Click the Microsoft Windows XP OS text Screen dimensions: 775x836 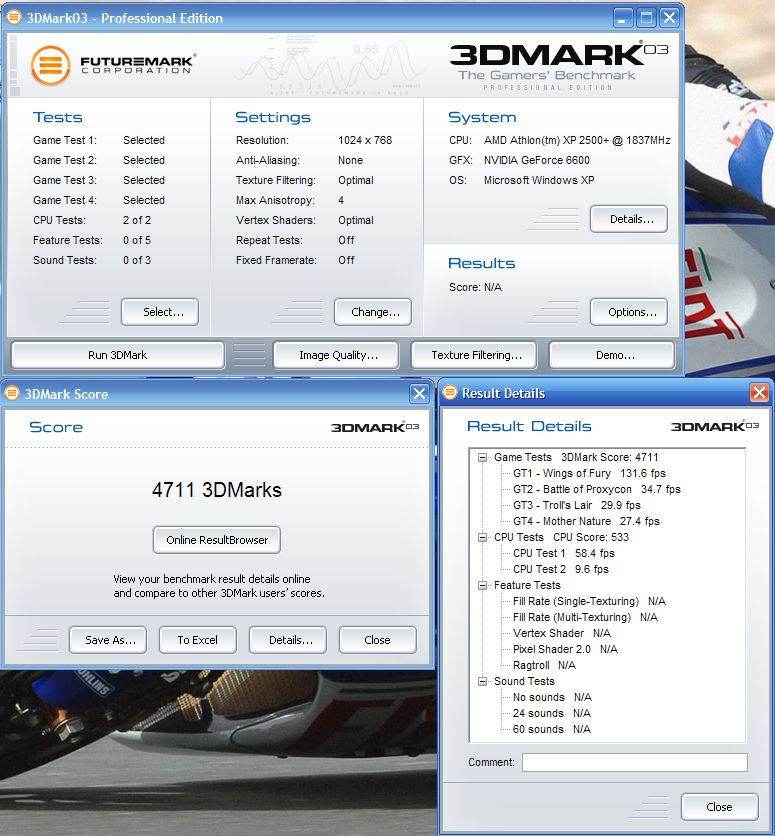(539, 180)
